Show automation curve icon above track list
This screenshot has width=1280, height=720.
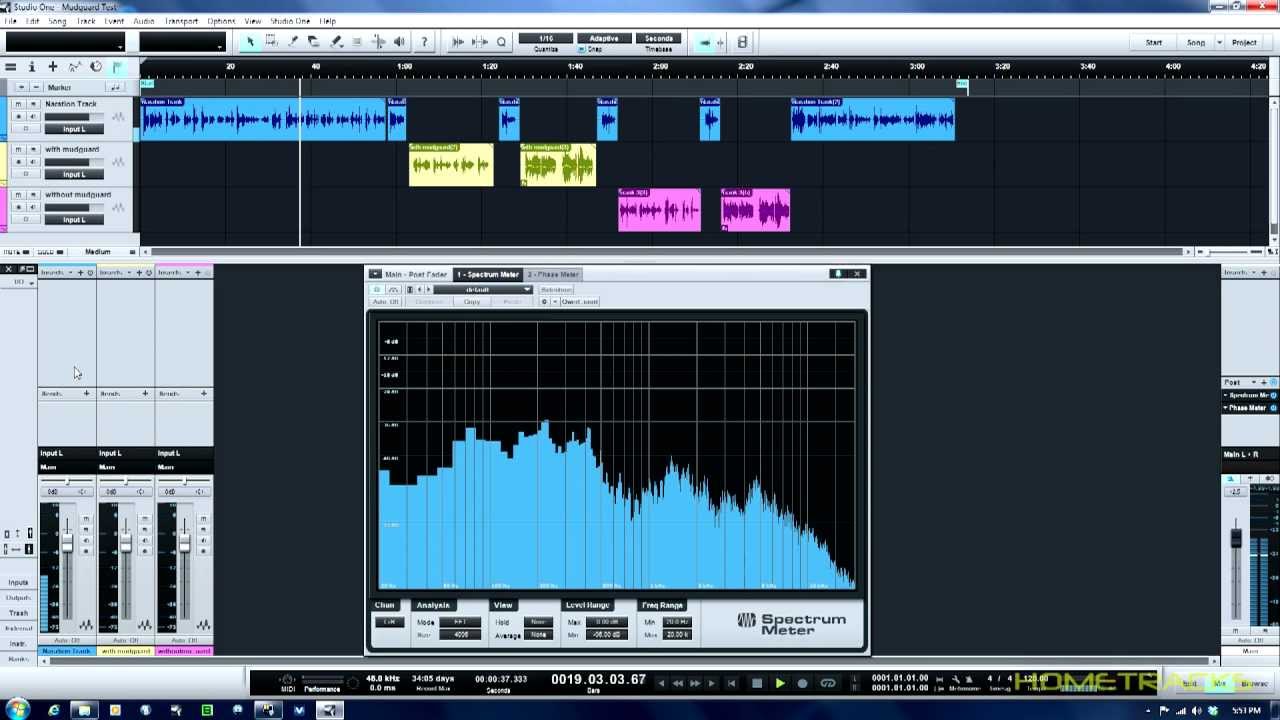74,67
